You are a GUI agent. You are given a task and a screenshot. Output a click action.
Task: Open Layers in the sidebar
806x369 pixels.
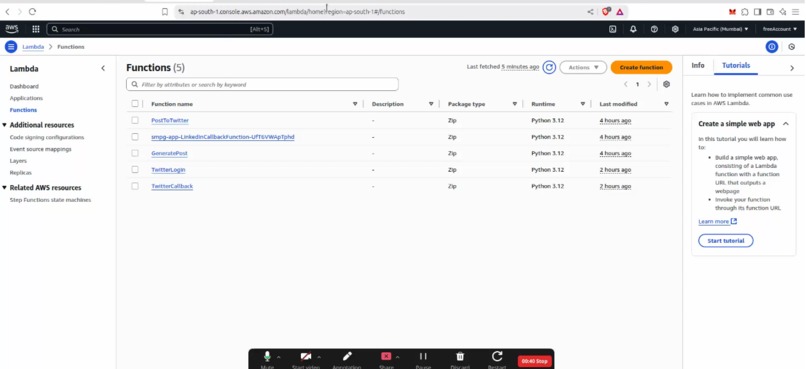[x=18, y=161]
